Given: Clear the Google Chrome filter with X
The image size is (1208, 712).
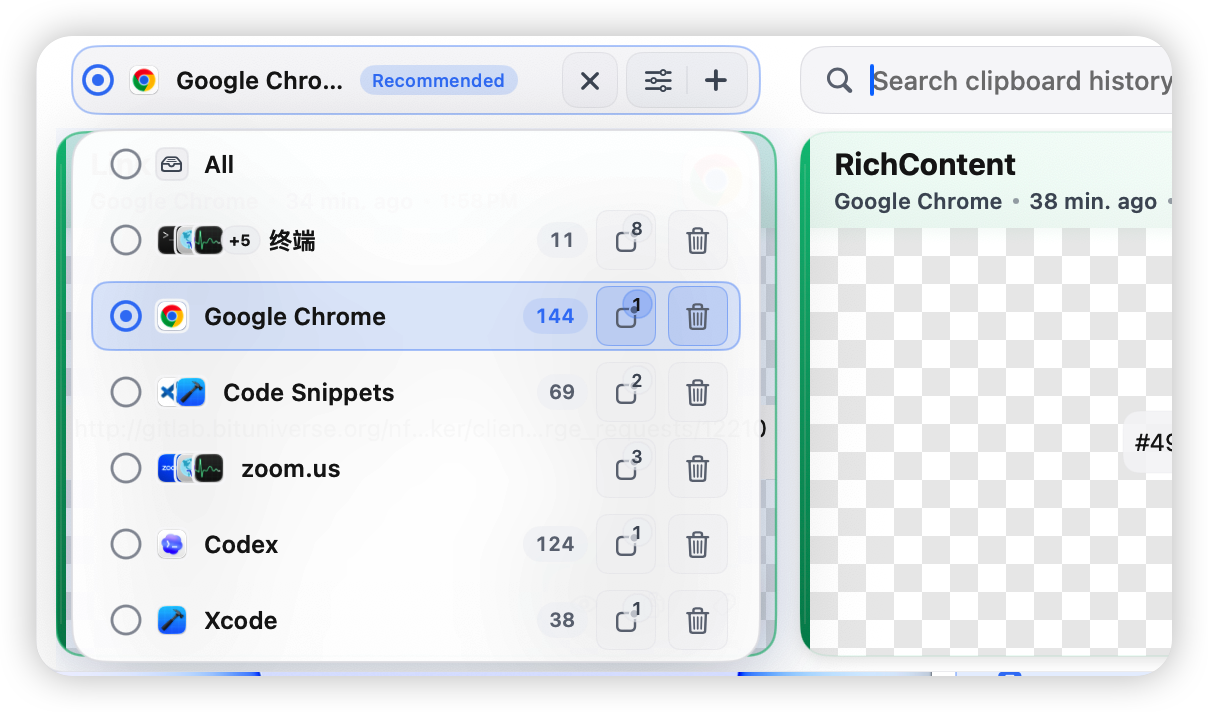Looking at the screenshot, I should 590,80.
